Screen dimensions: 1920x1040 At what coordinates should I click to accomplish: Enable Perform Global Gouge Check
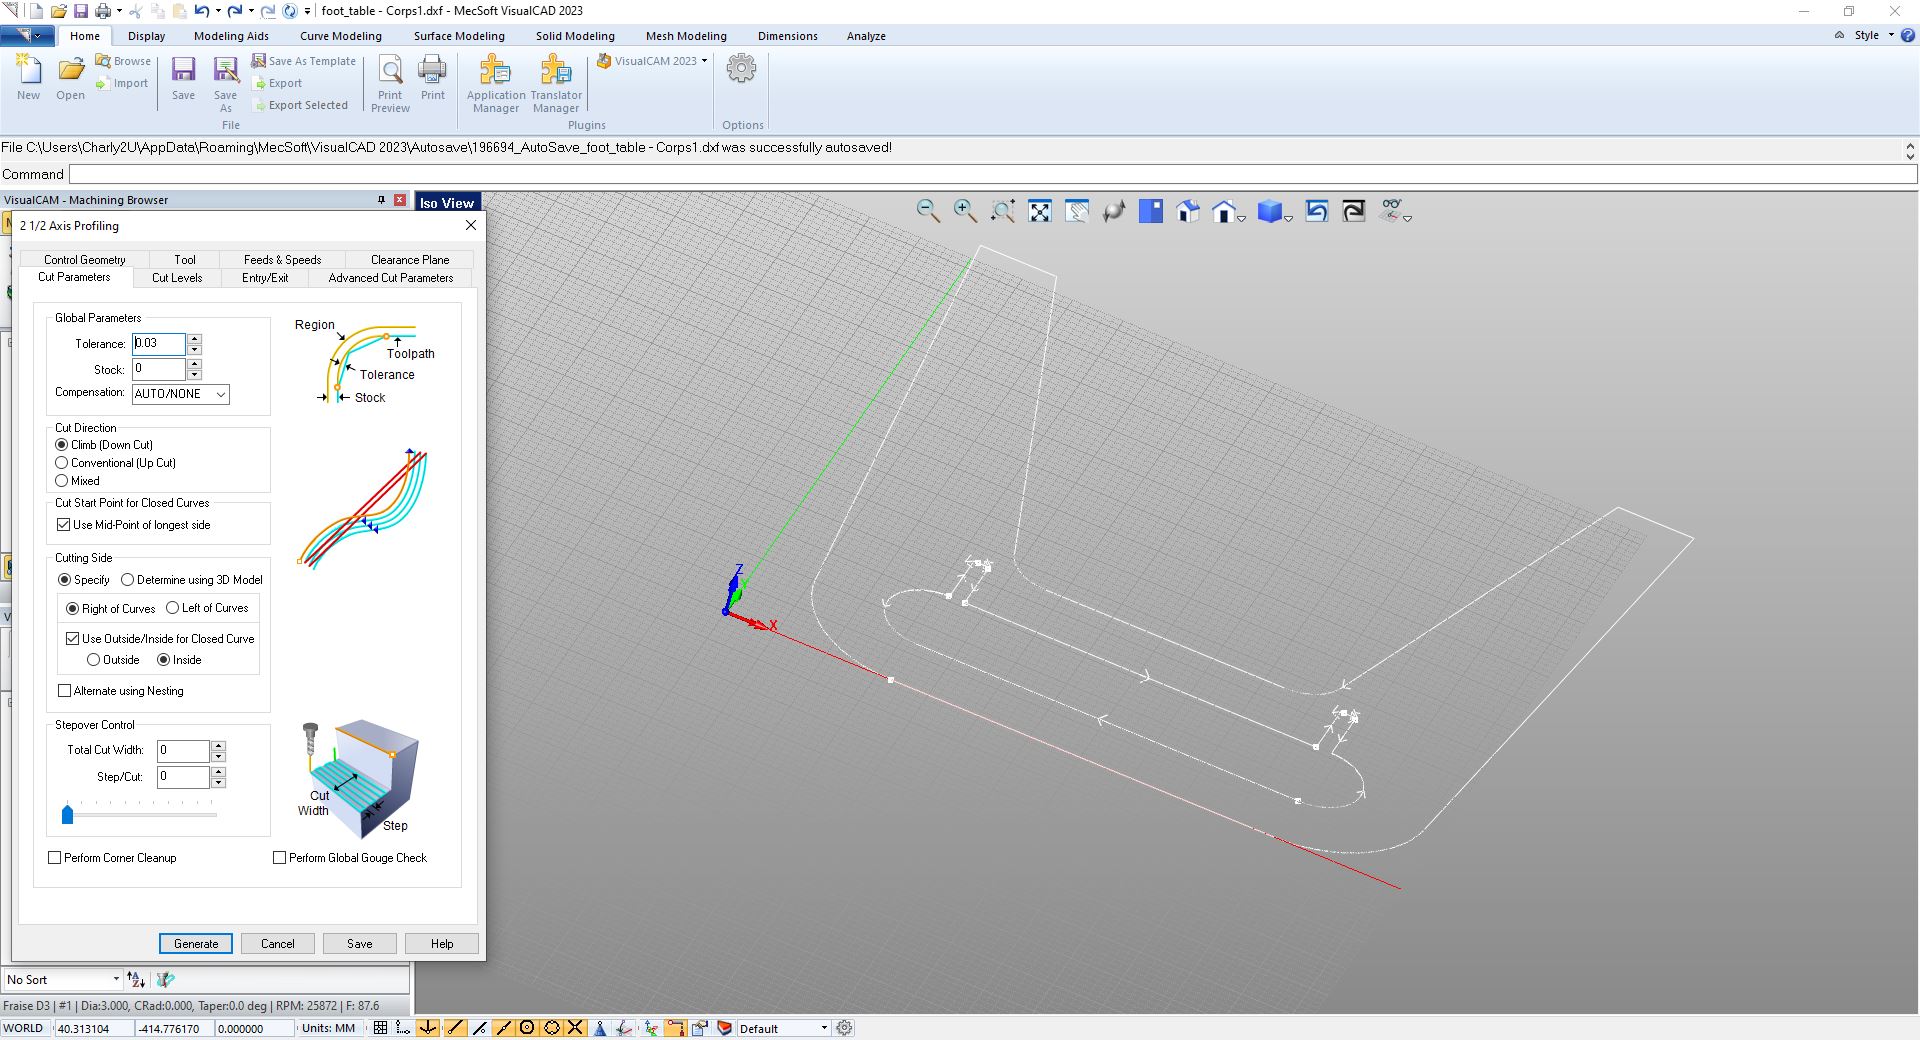tap(280, 858)
